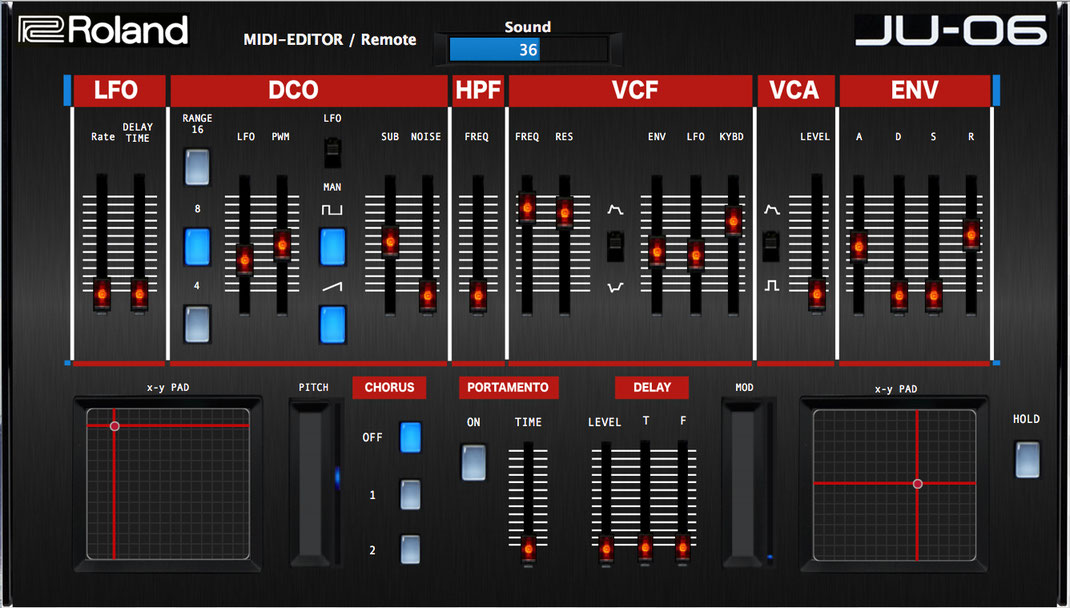The image size is (1070, 608).
Task: Enable the DCO Range 4 button
Action: tap(197, 324)
